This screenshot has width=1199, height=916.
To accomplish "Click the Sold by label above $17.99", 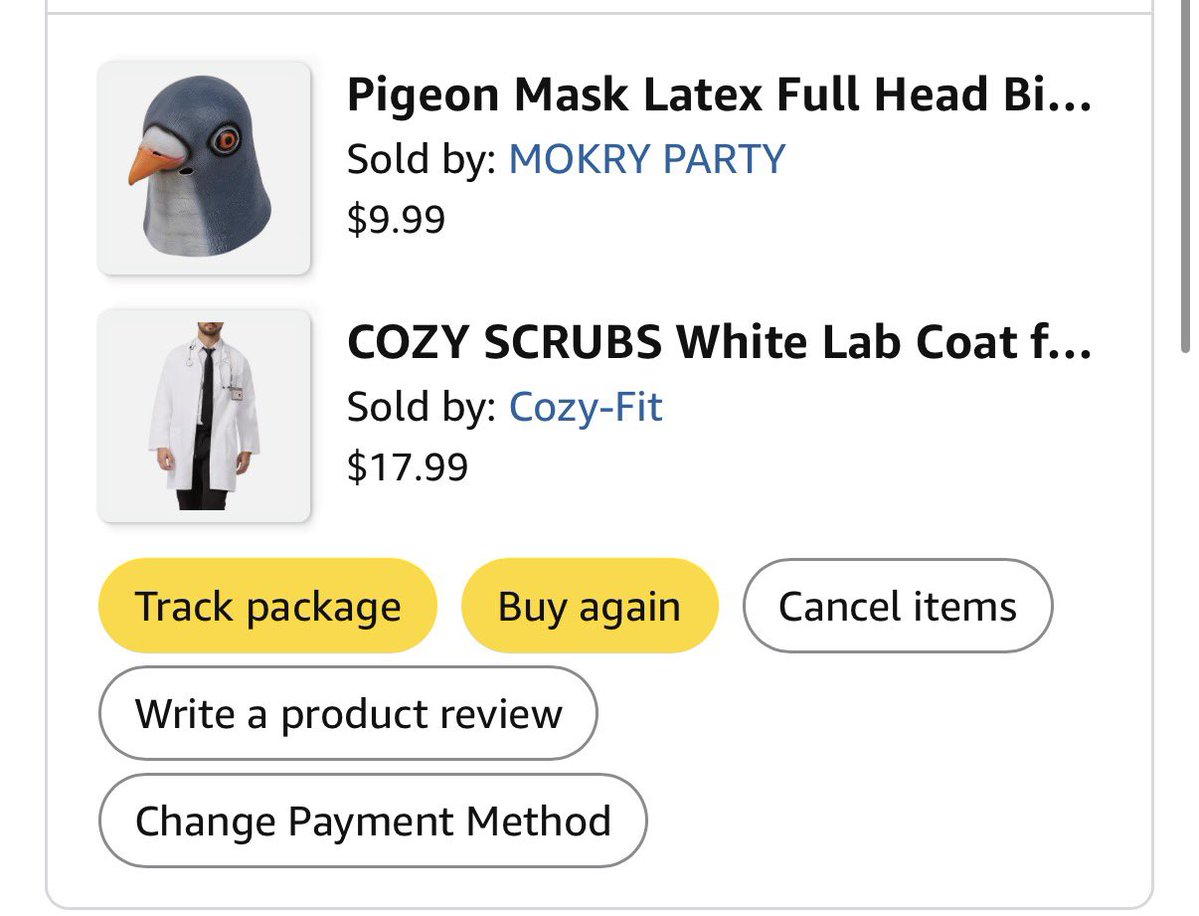I will coord(422,407).
